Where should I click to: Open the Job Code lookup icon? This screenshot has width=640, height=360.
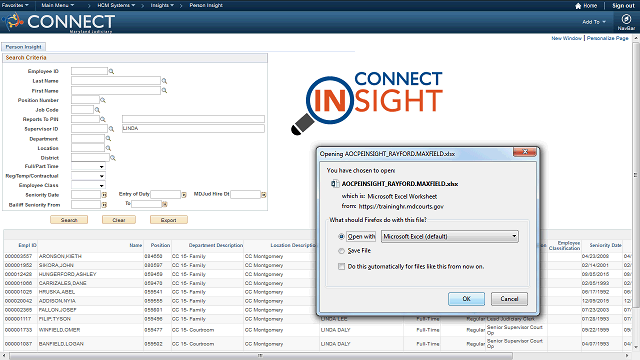[97, 110]
